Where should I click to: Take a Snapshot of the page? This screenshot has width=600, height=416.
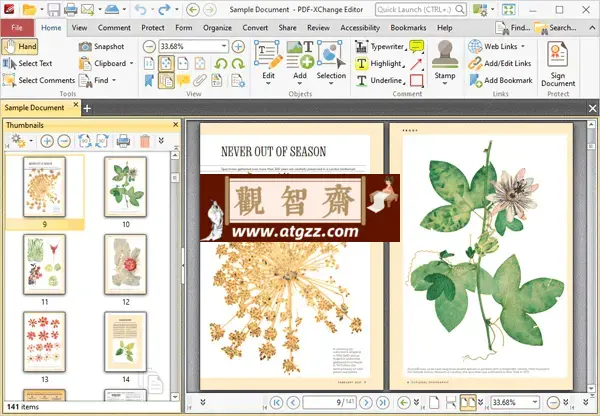[101, 47]
